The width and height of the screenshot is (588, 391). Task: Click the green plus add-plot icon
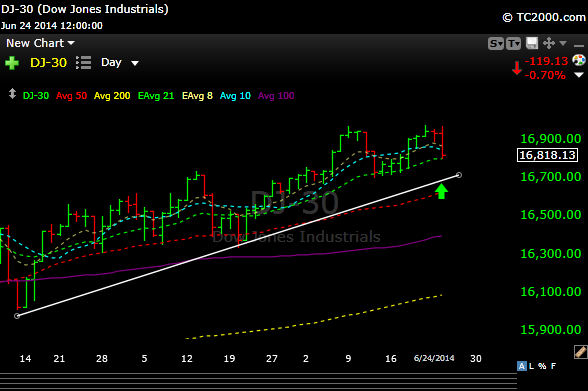tap(12, 63)
